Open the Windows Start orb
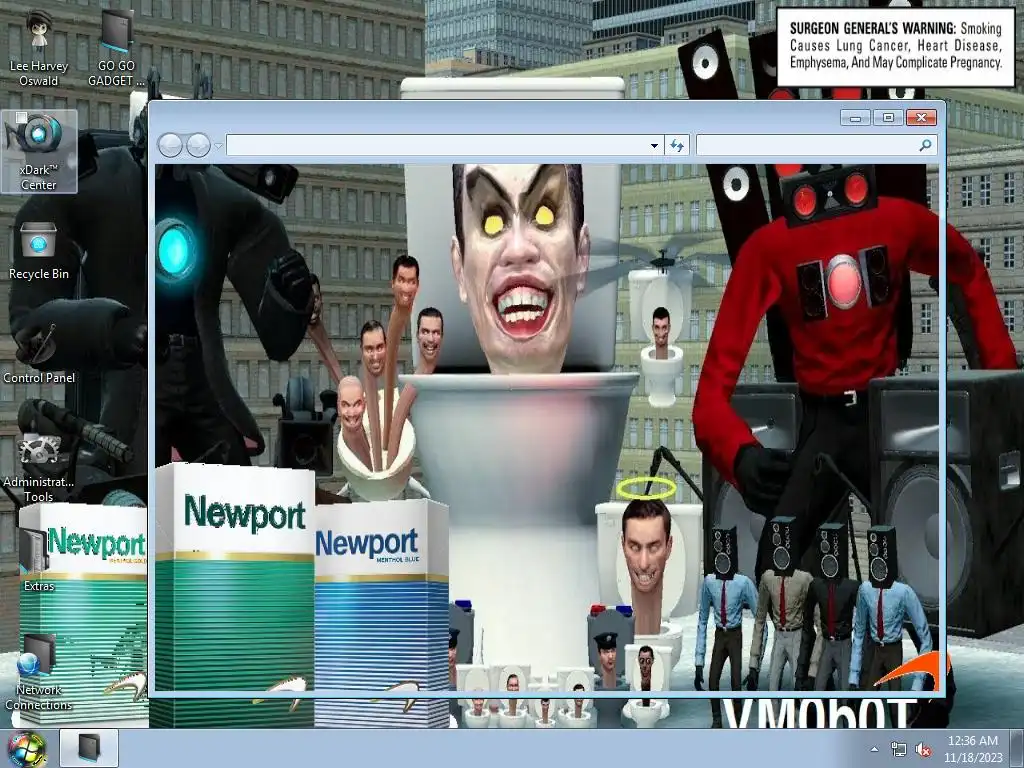The width and height of the screenshot is (1024, 768). pyautogui.click(x=26, y=748)
